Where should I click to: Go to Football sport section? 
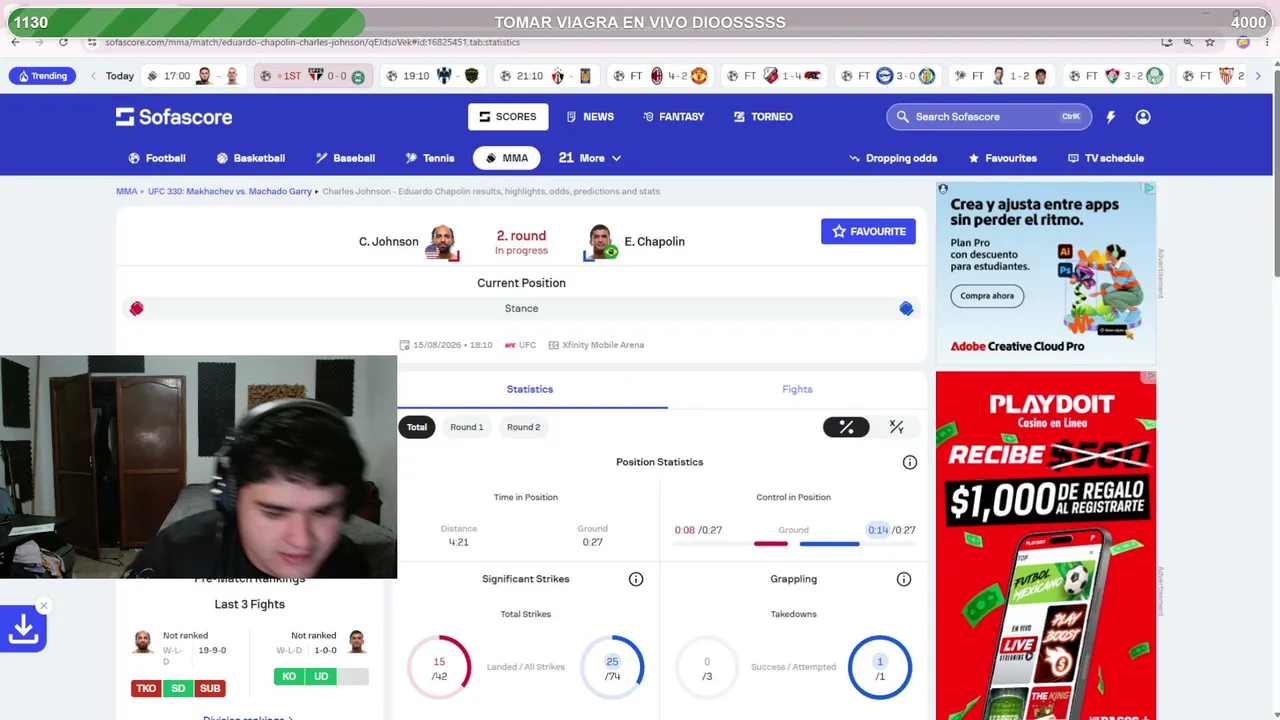[x=157, y=158]
